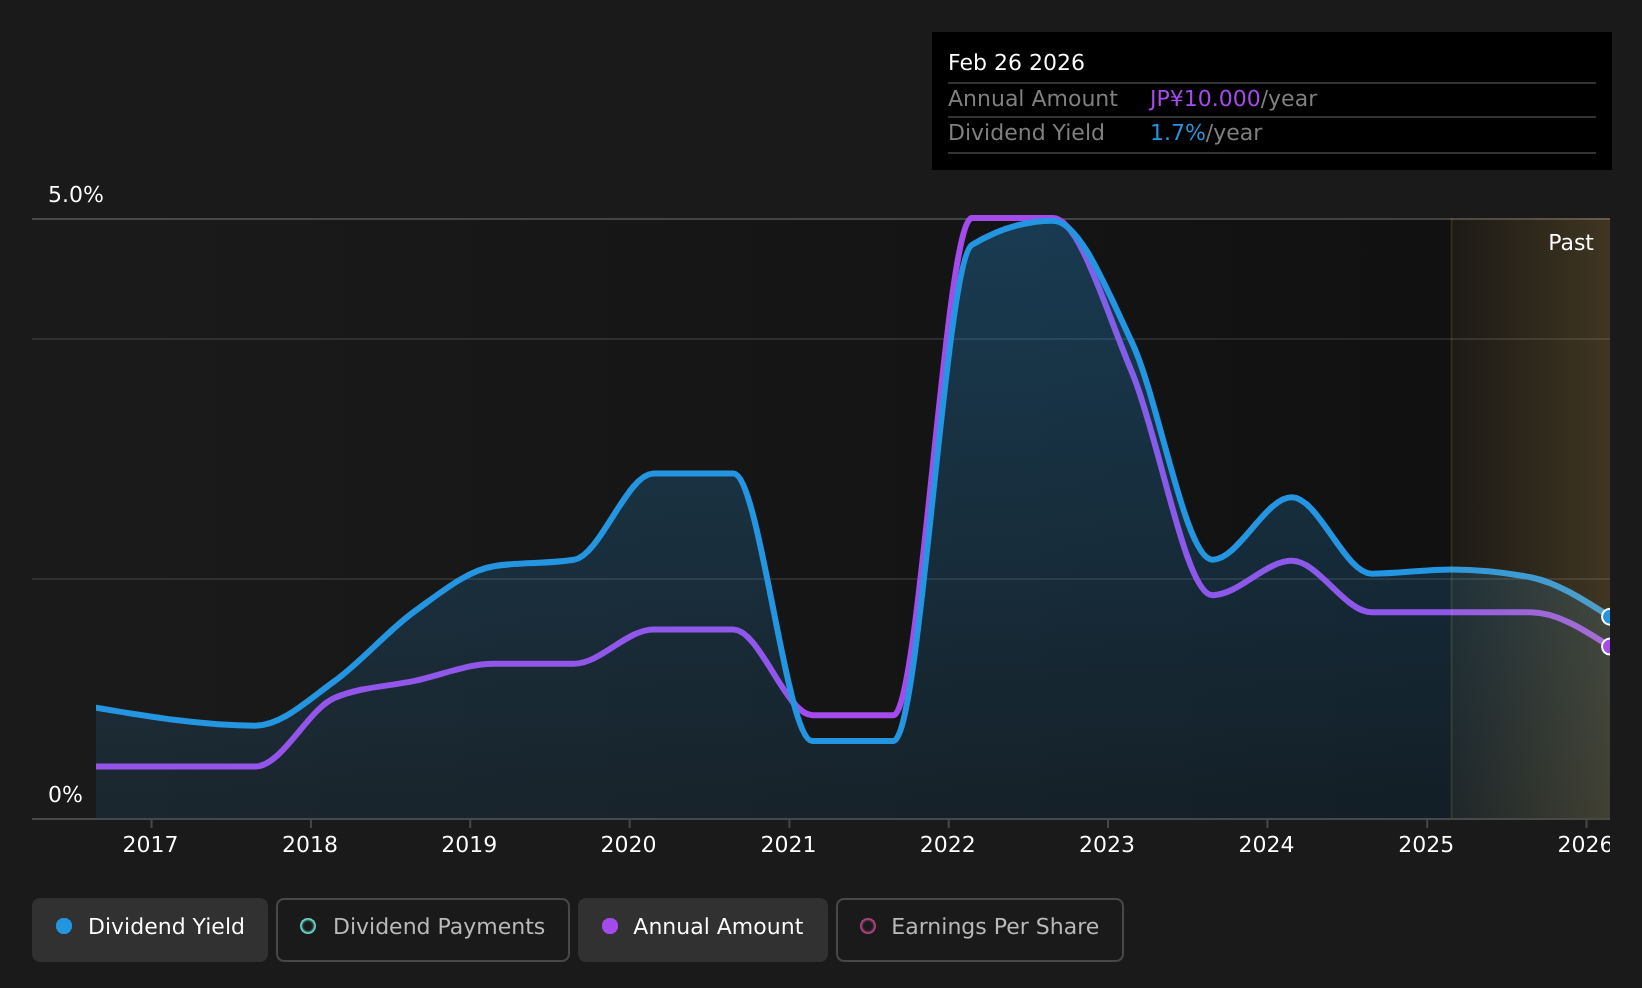1642x988 pixels.
Task: Click the 2021 x-axis label
Action: (x=789, y=845)
